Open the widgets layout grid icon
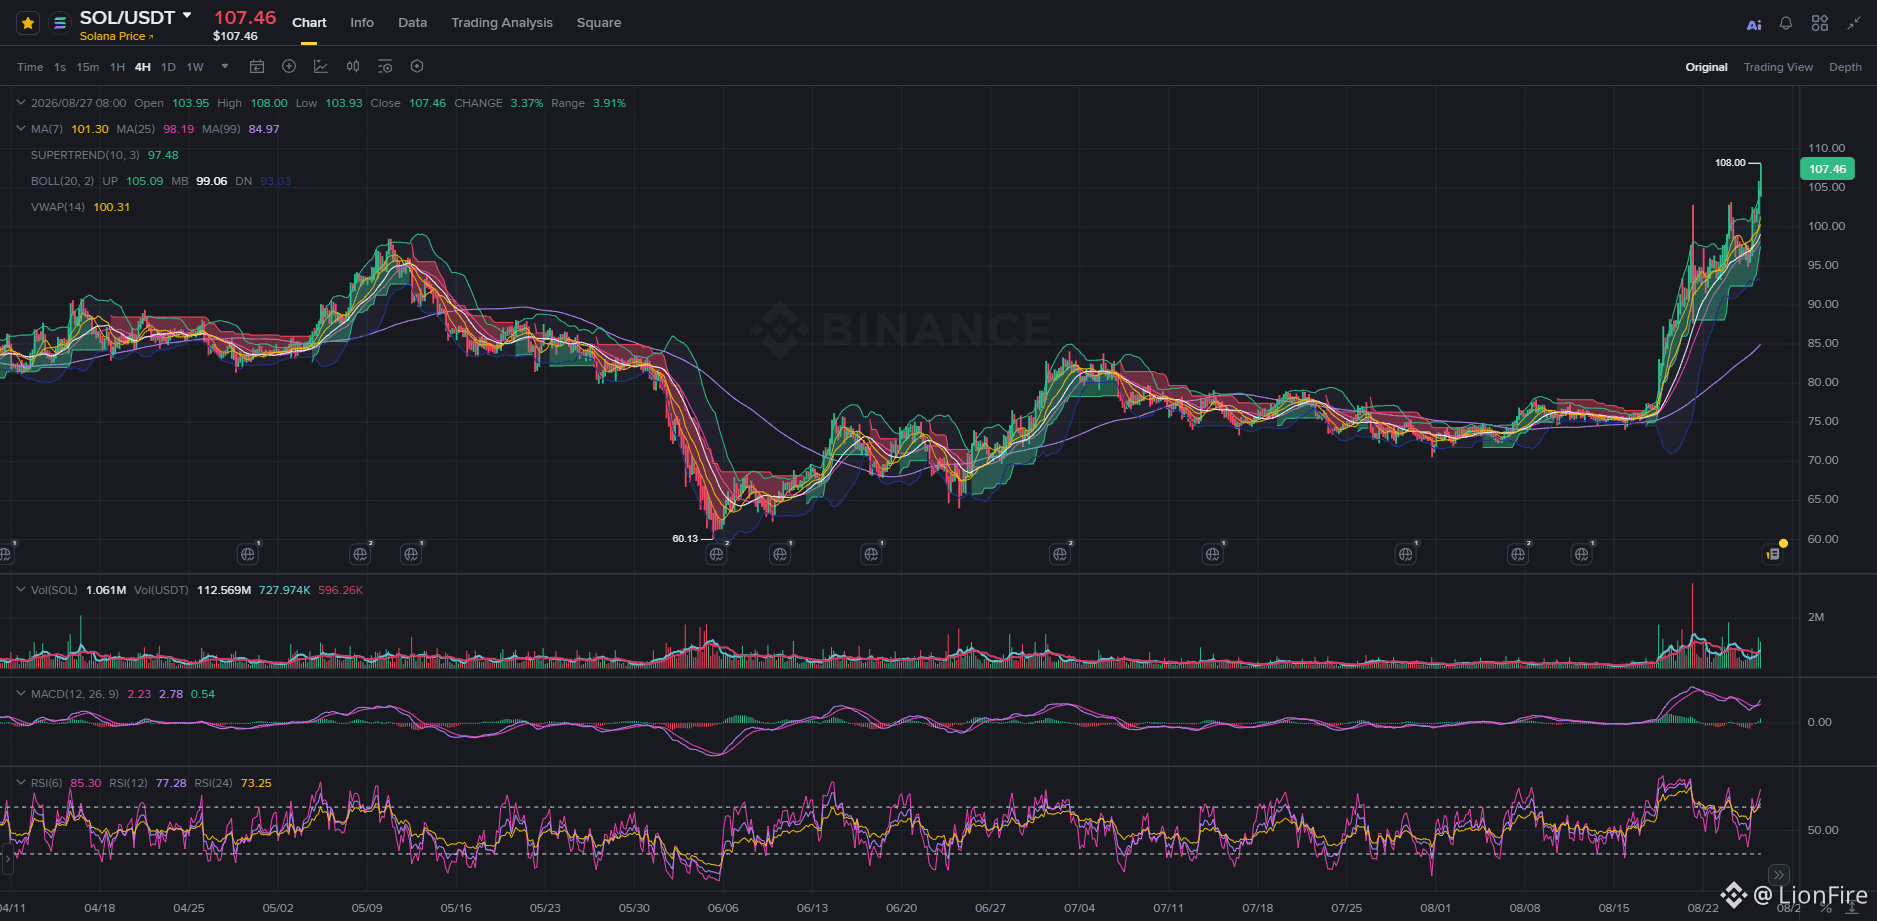This screenshot has height=921, width=1877. pyautogui.click(x=1820, y=23)
